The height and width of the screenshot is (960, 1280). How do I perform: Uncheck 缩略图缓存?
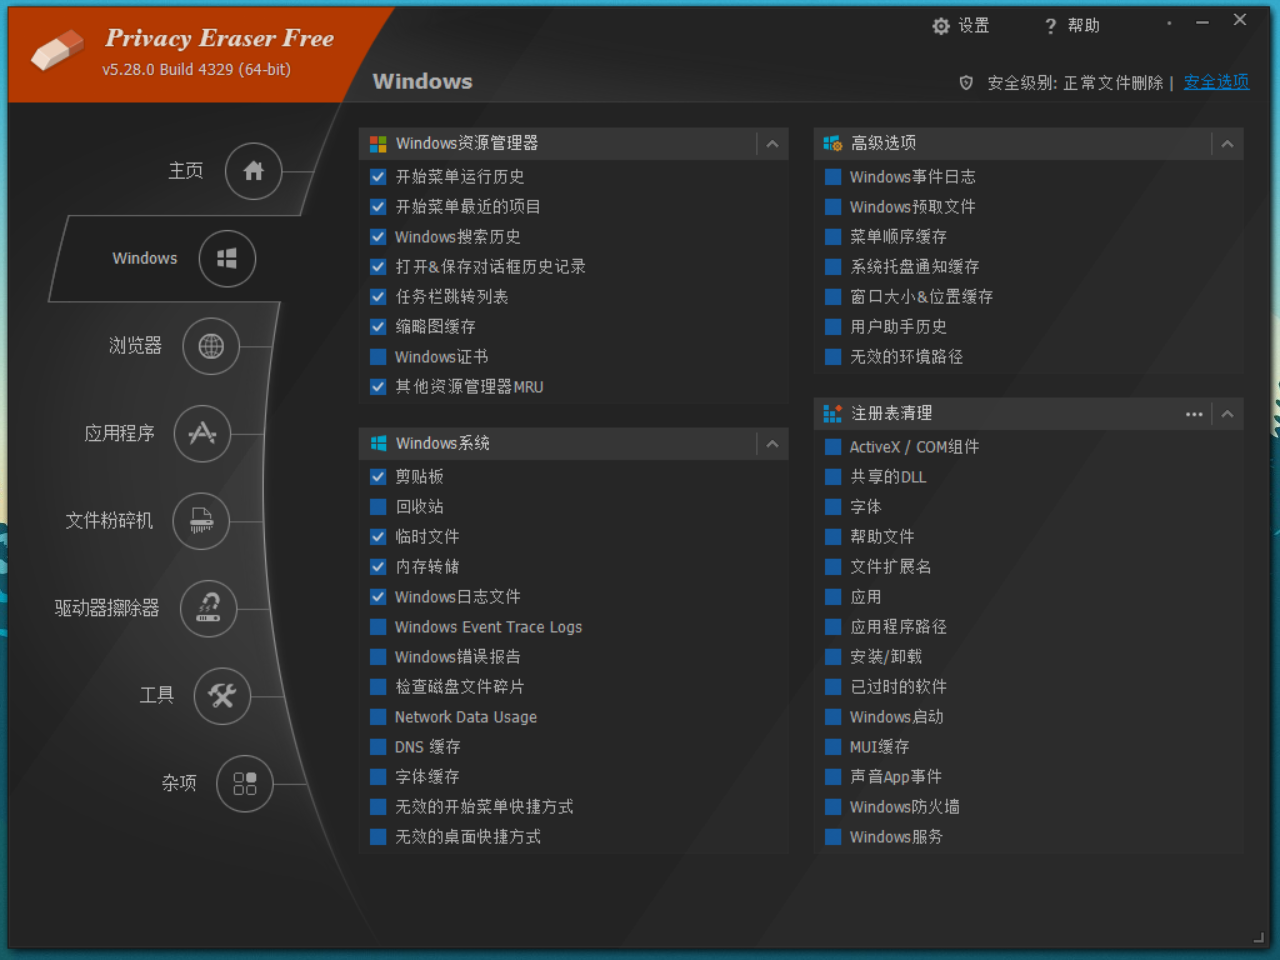point(378,327)
